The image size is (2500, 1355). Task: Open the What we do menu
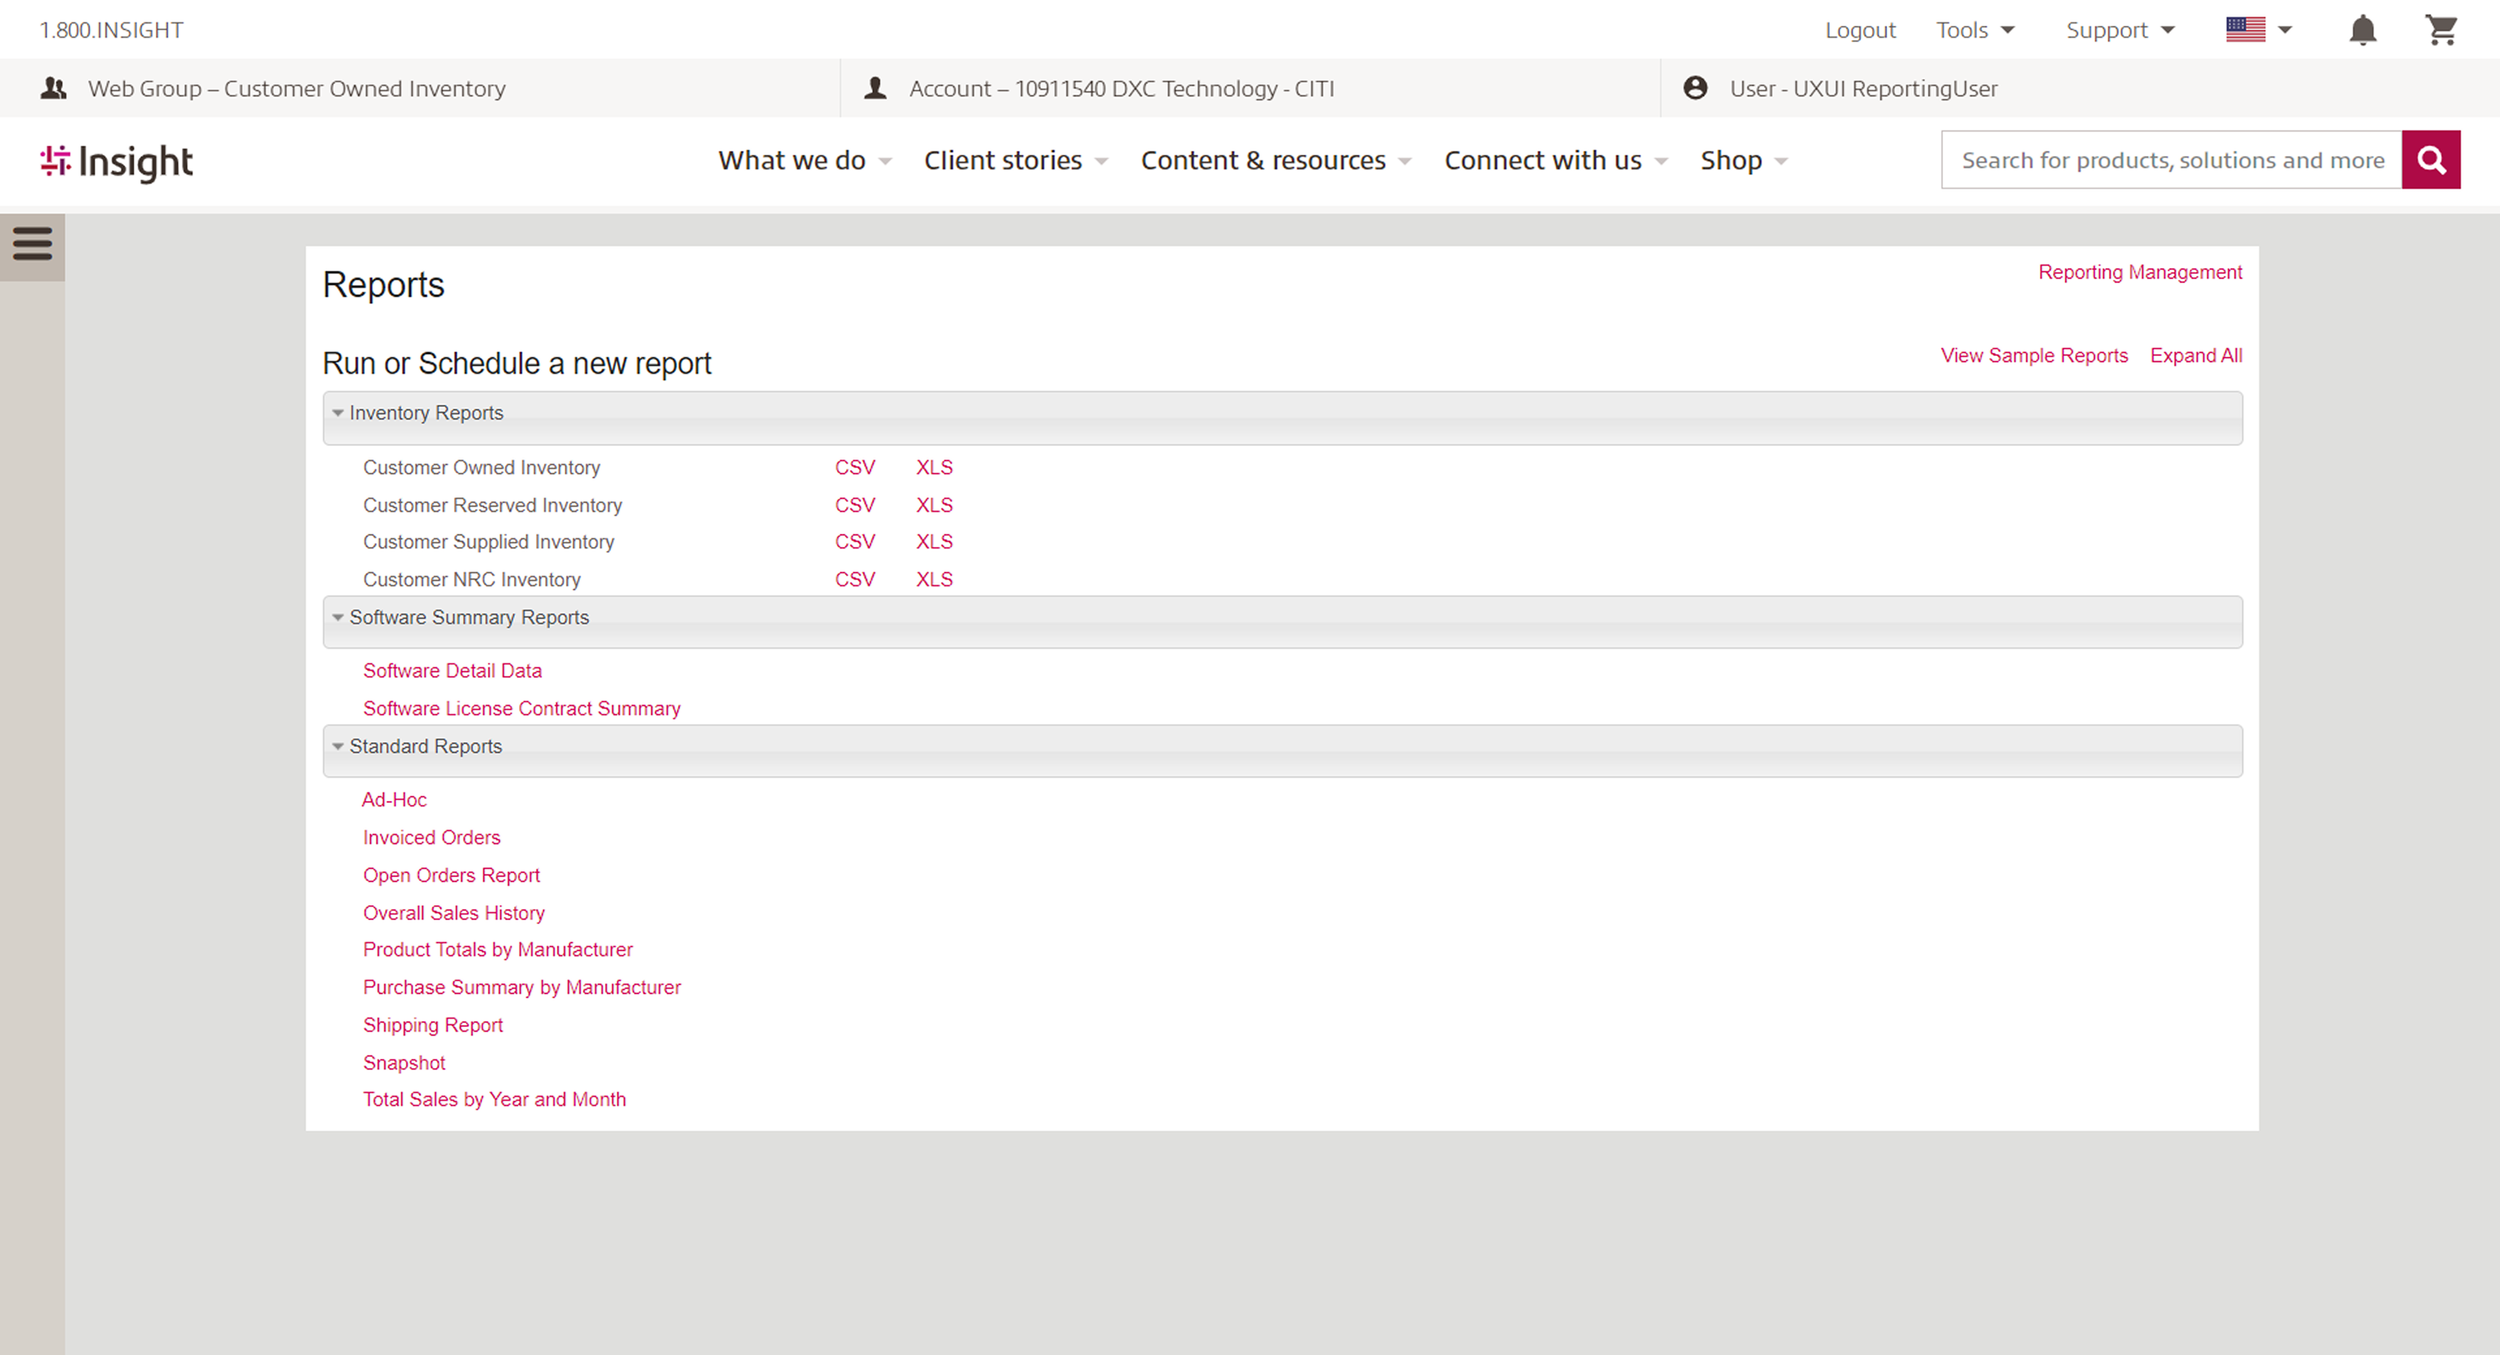pyautogui.click(x=803, y=160)
